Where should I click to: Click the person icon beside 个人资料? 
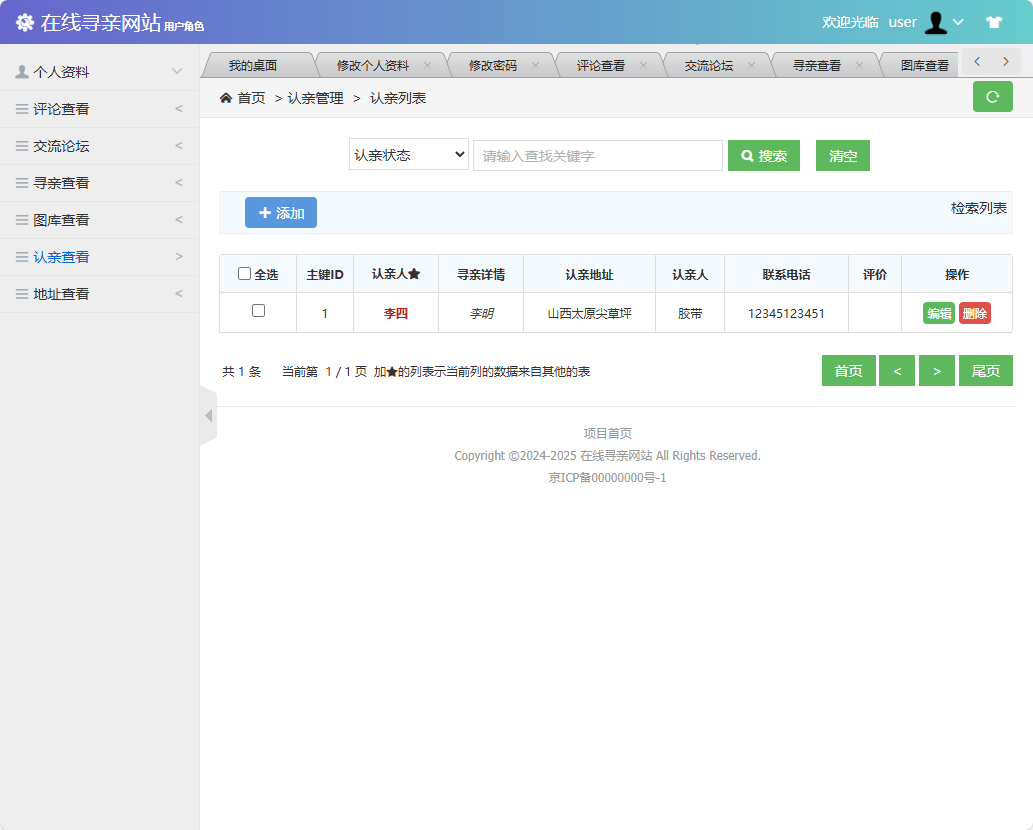pos(22,71)
